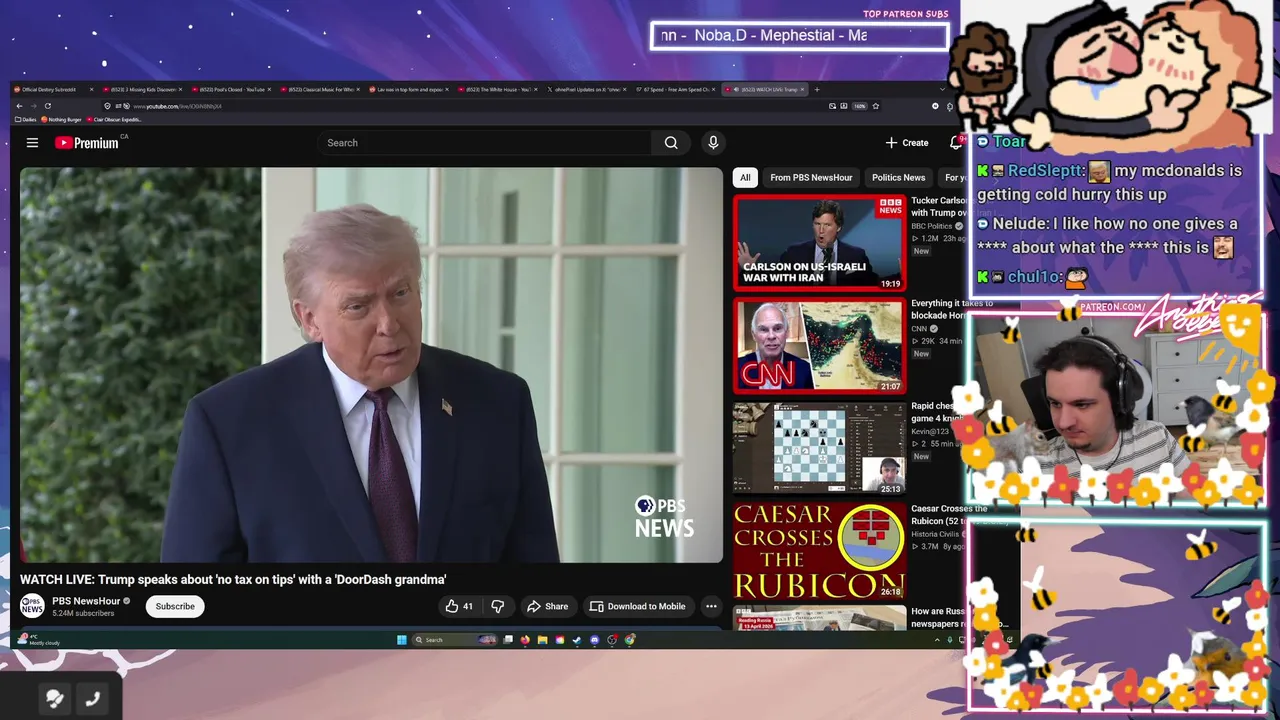Image resolution: width=1280 pixels, height=720 pixels.
Task: Go to YouTube Premium home logo
Action: click(87, 143)
